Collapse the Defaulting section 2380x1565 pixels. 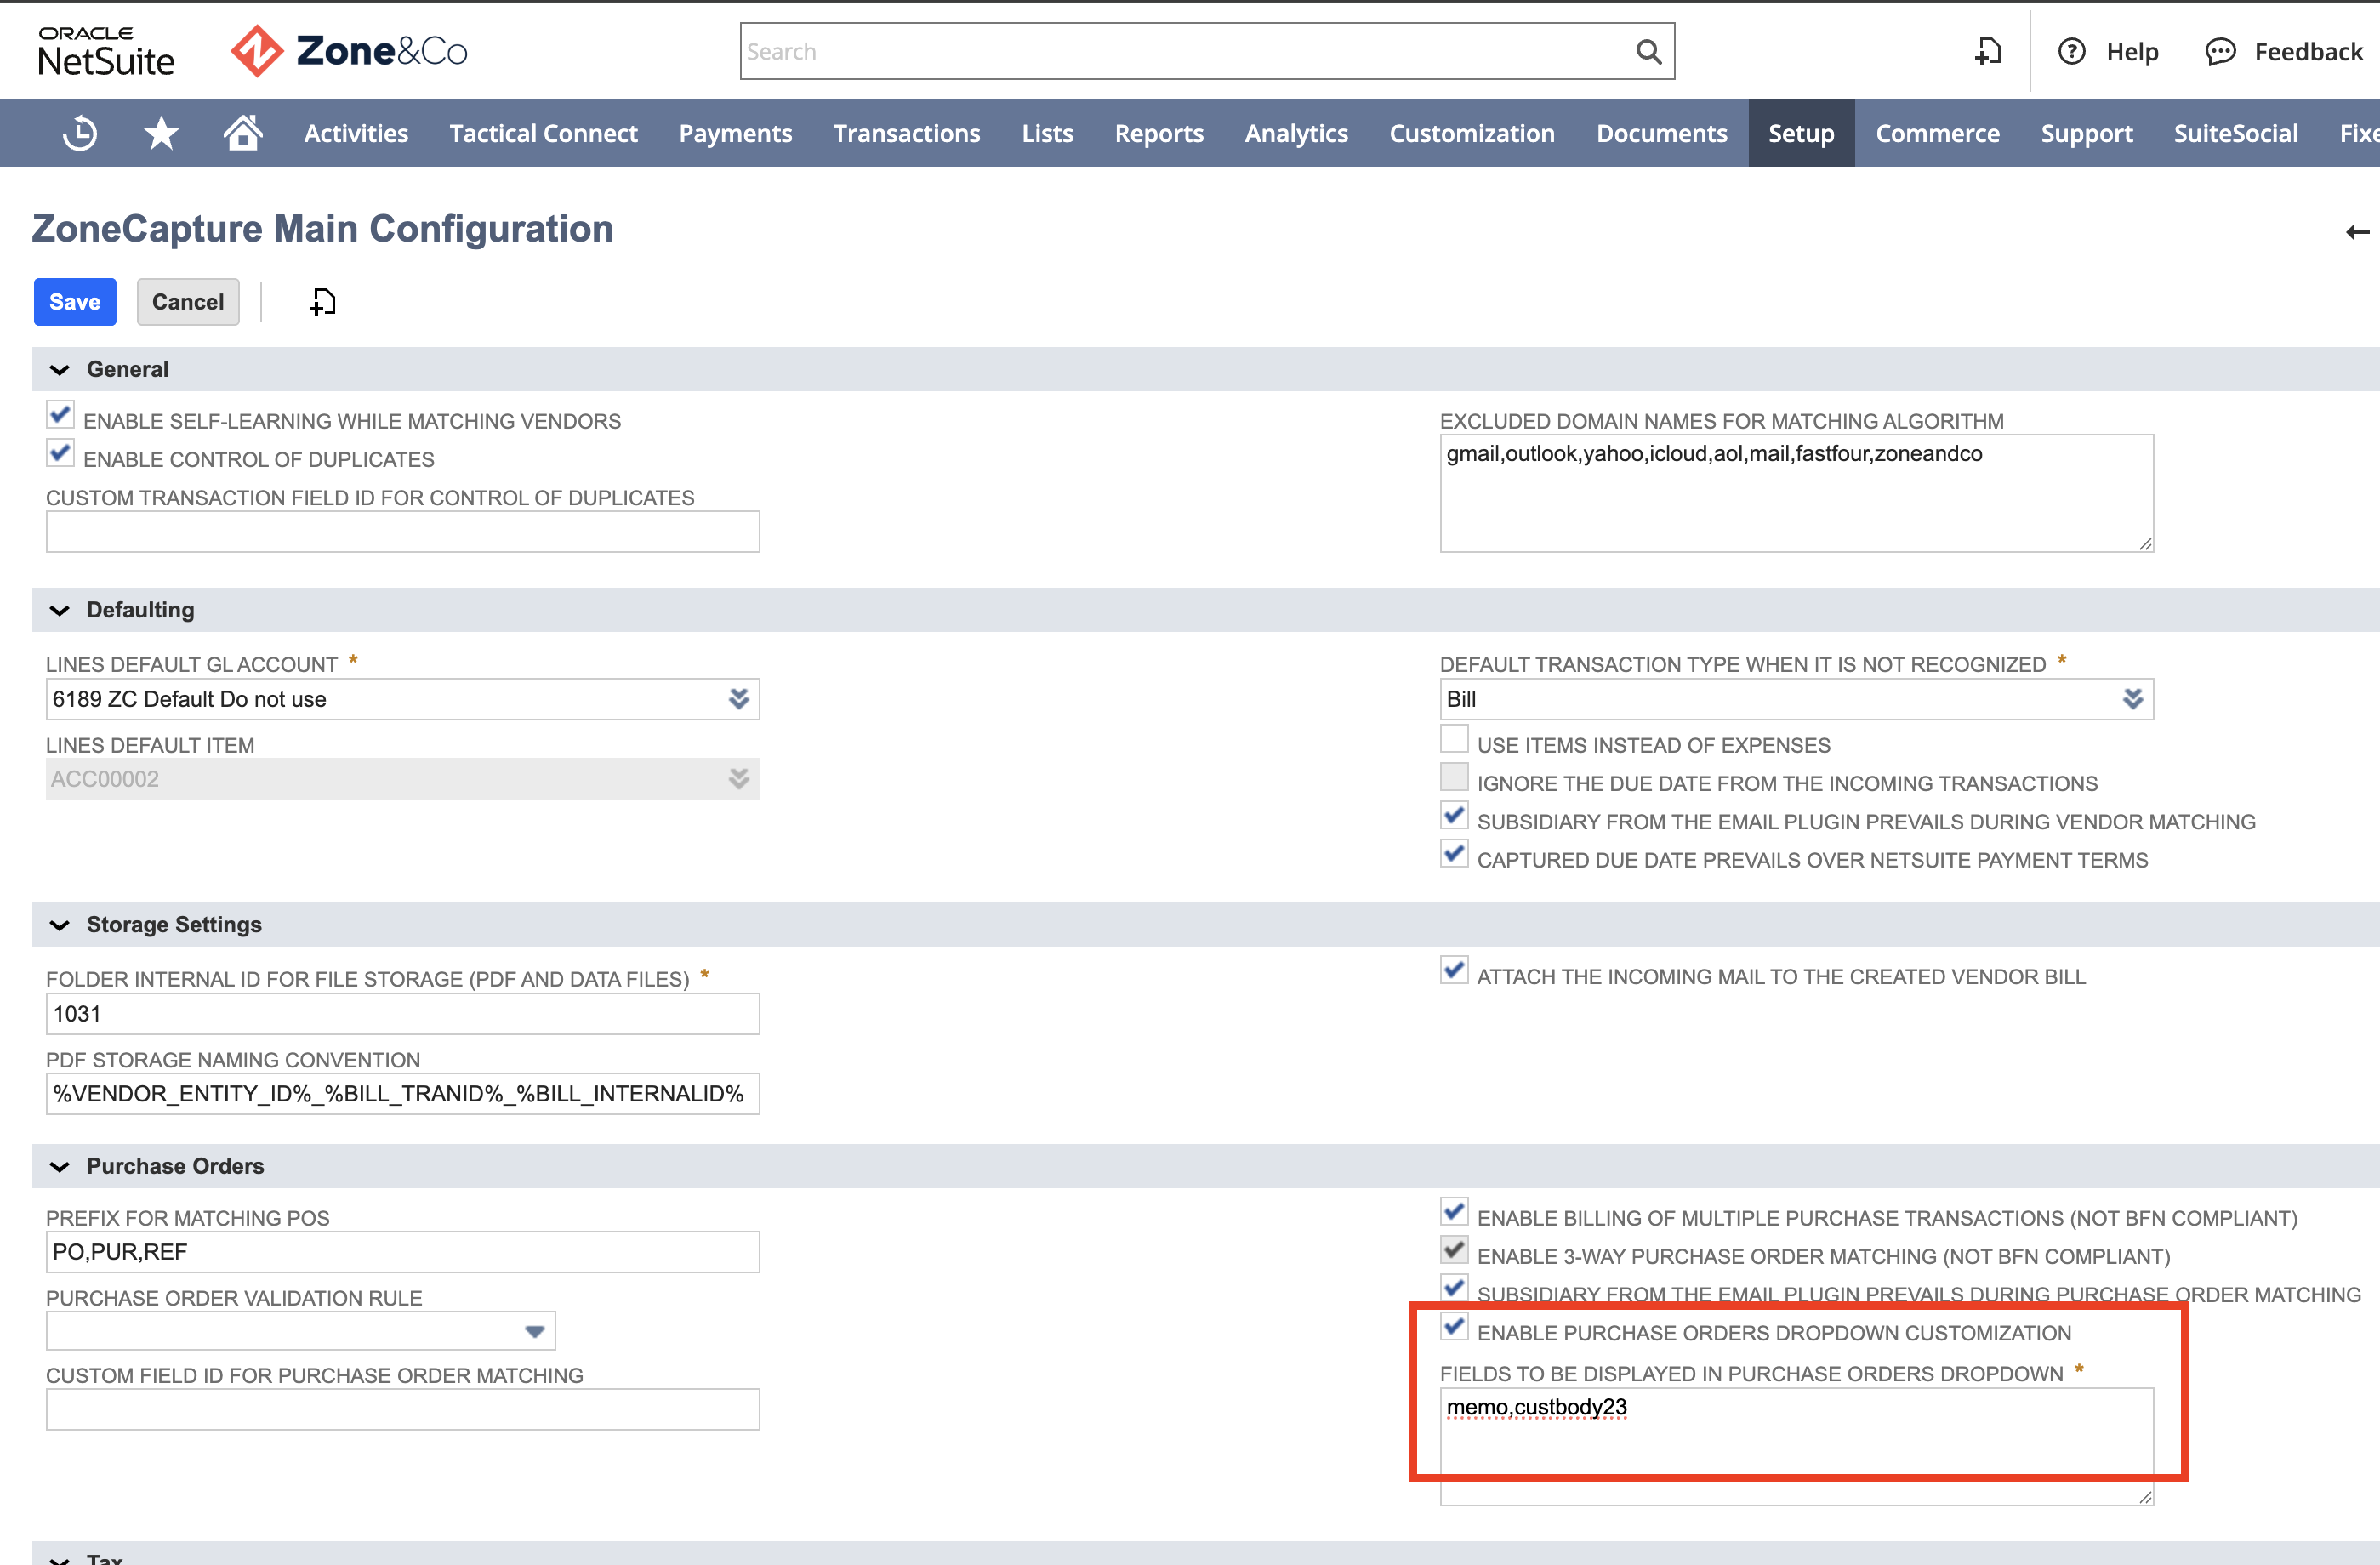tap(60, 611)
